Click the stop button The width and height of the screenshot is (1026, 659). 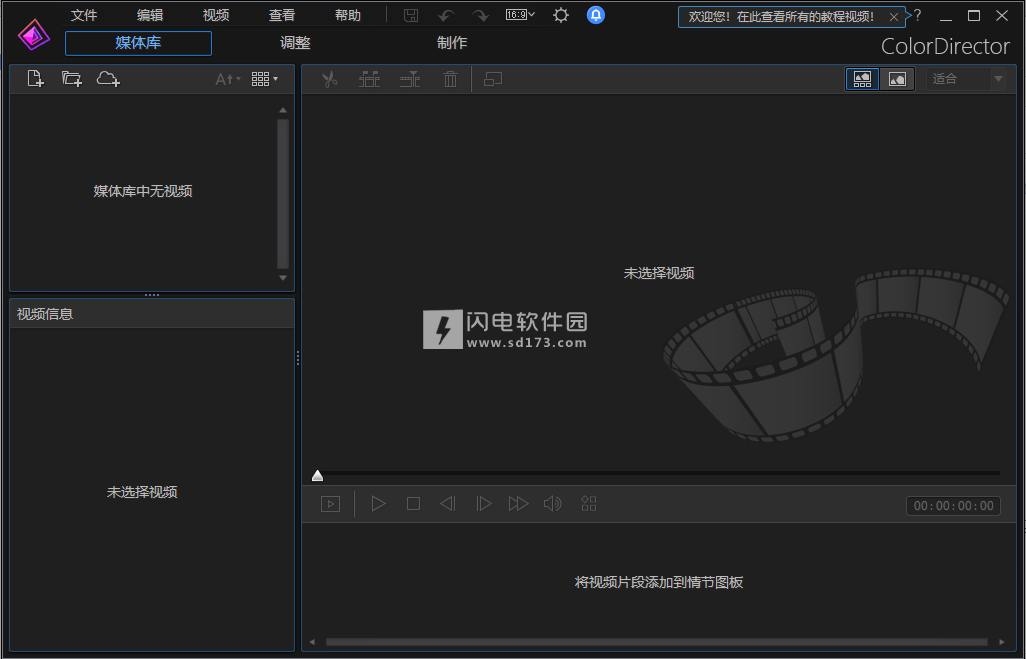pyautogui.click(x=413, y=504)
